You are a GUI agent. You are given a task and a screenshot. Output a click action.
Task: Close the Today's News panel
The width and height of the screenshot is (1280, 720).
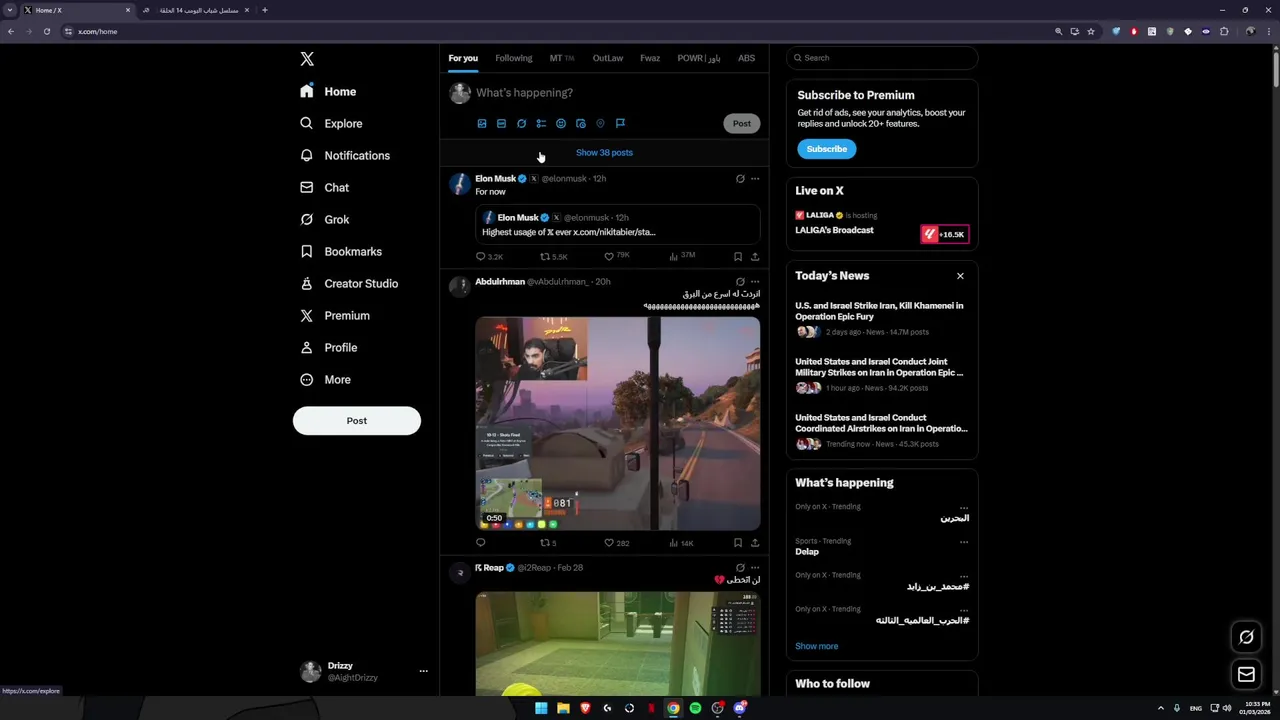tap(960, 276)
